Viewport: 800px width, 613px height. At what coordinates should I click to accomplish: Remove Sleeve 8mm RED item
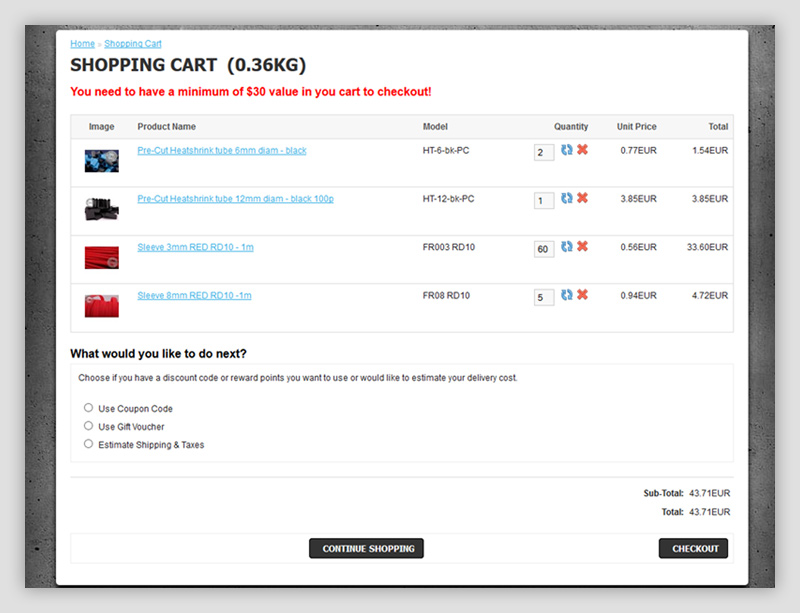(582, 295)
